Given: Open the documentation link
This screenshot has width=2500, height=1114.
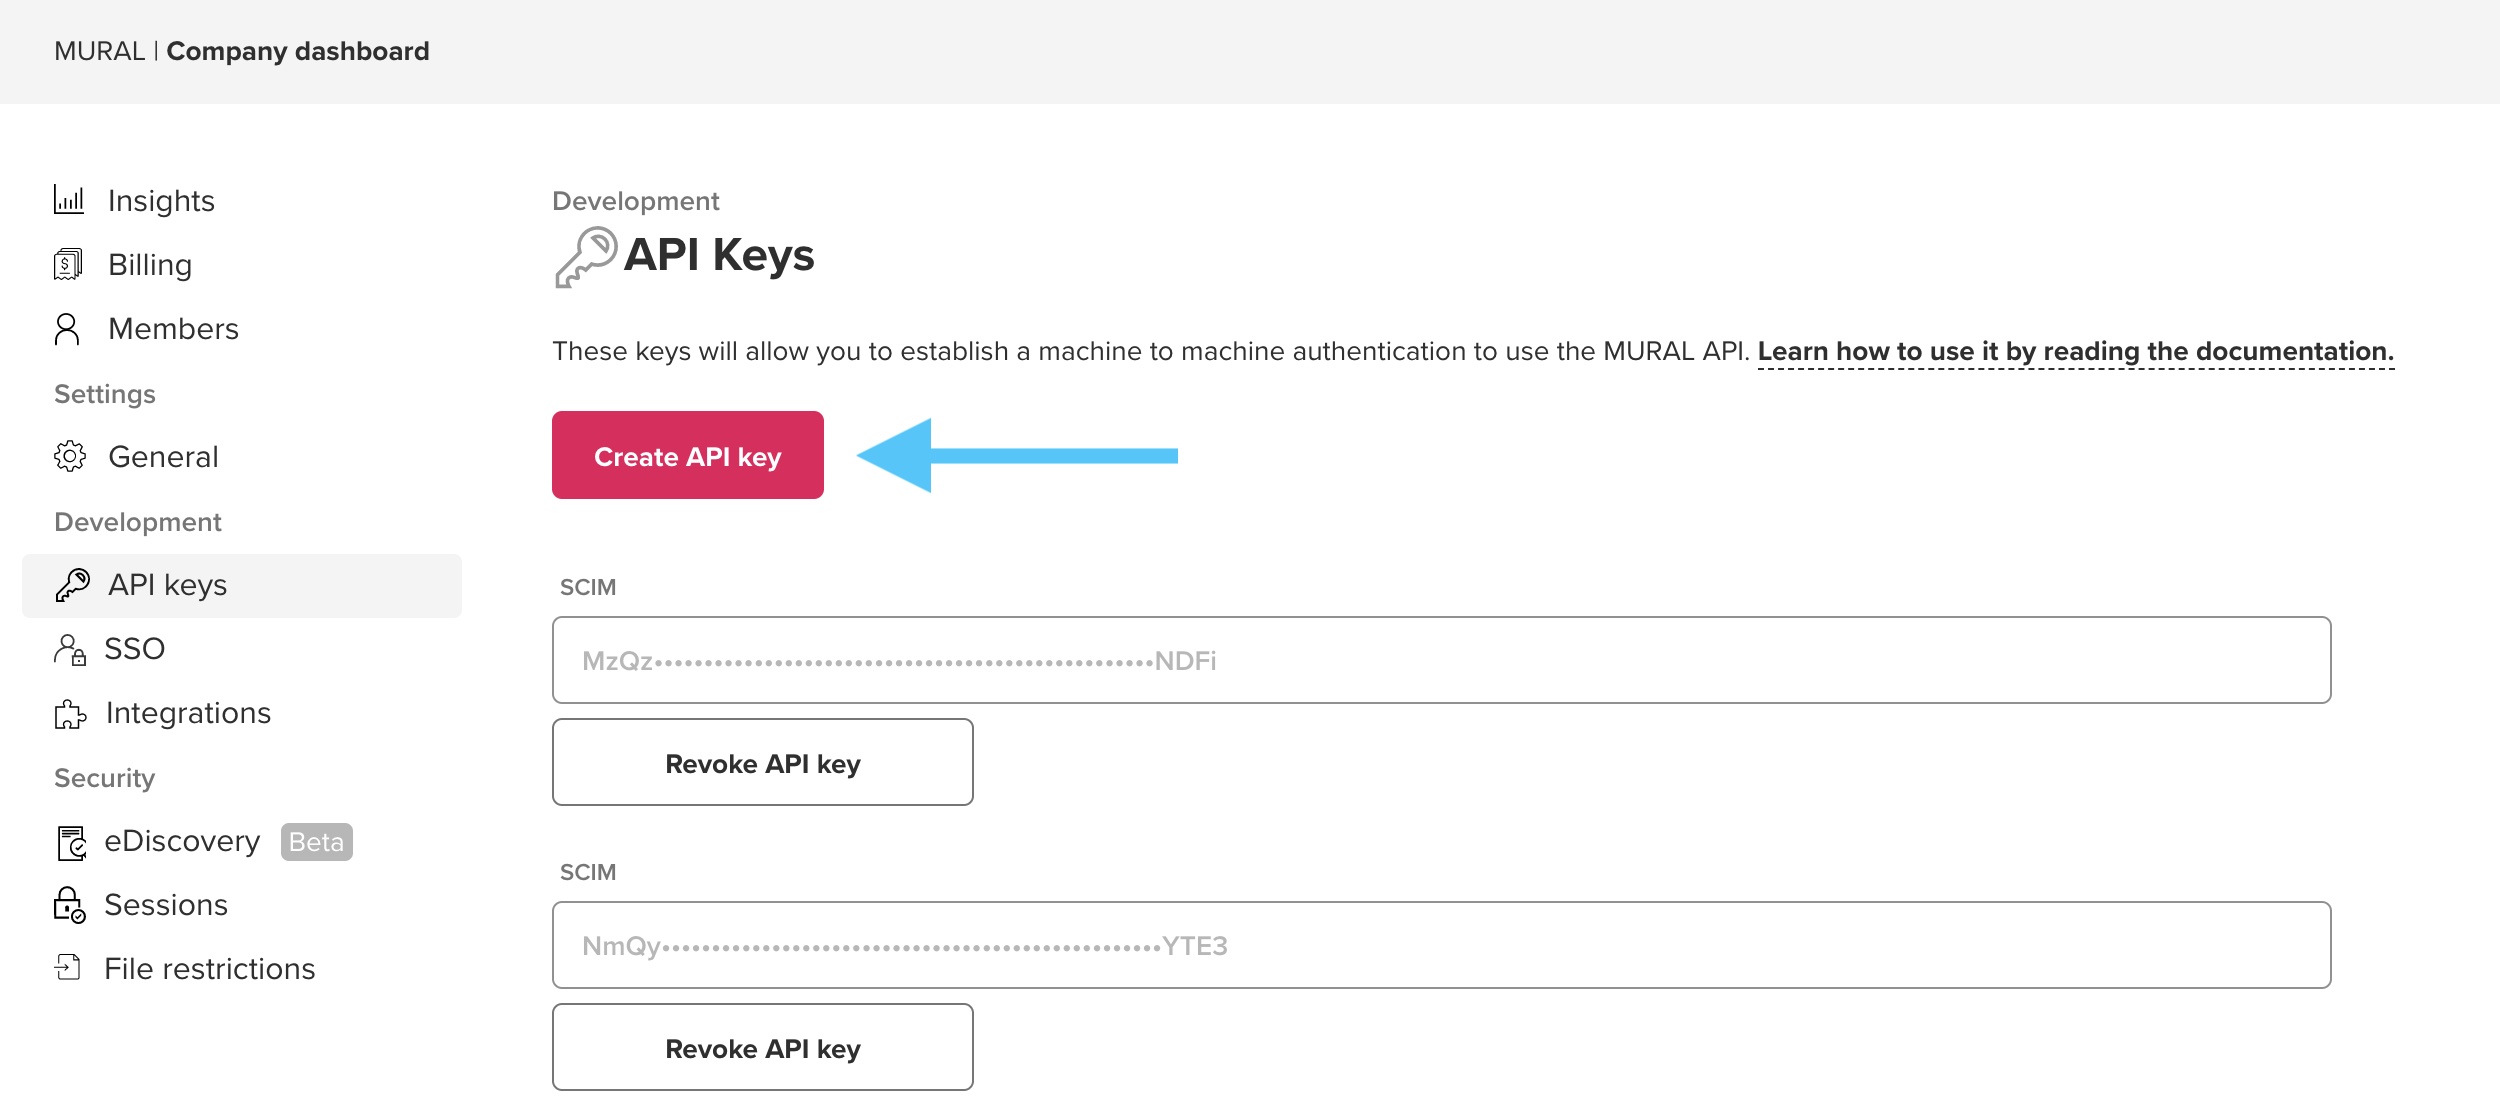Looking at the screenshot, I should tap(2075, 352).
